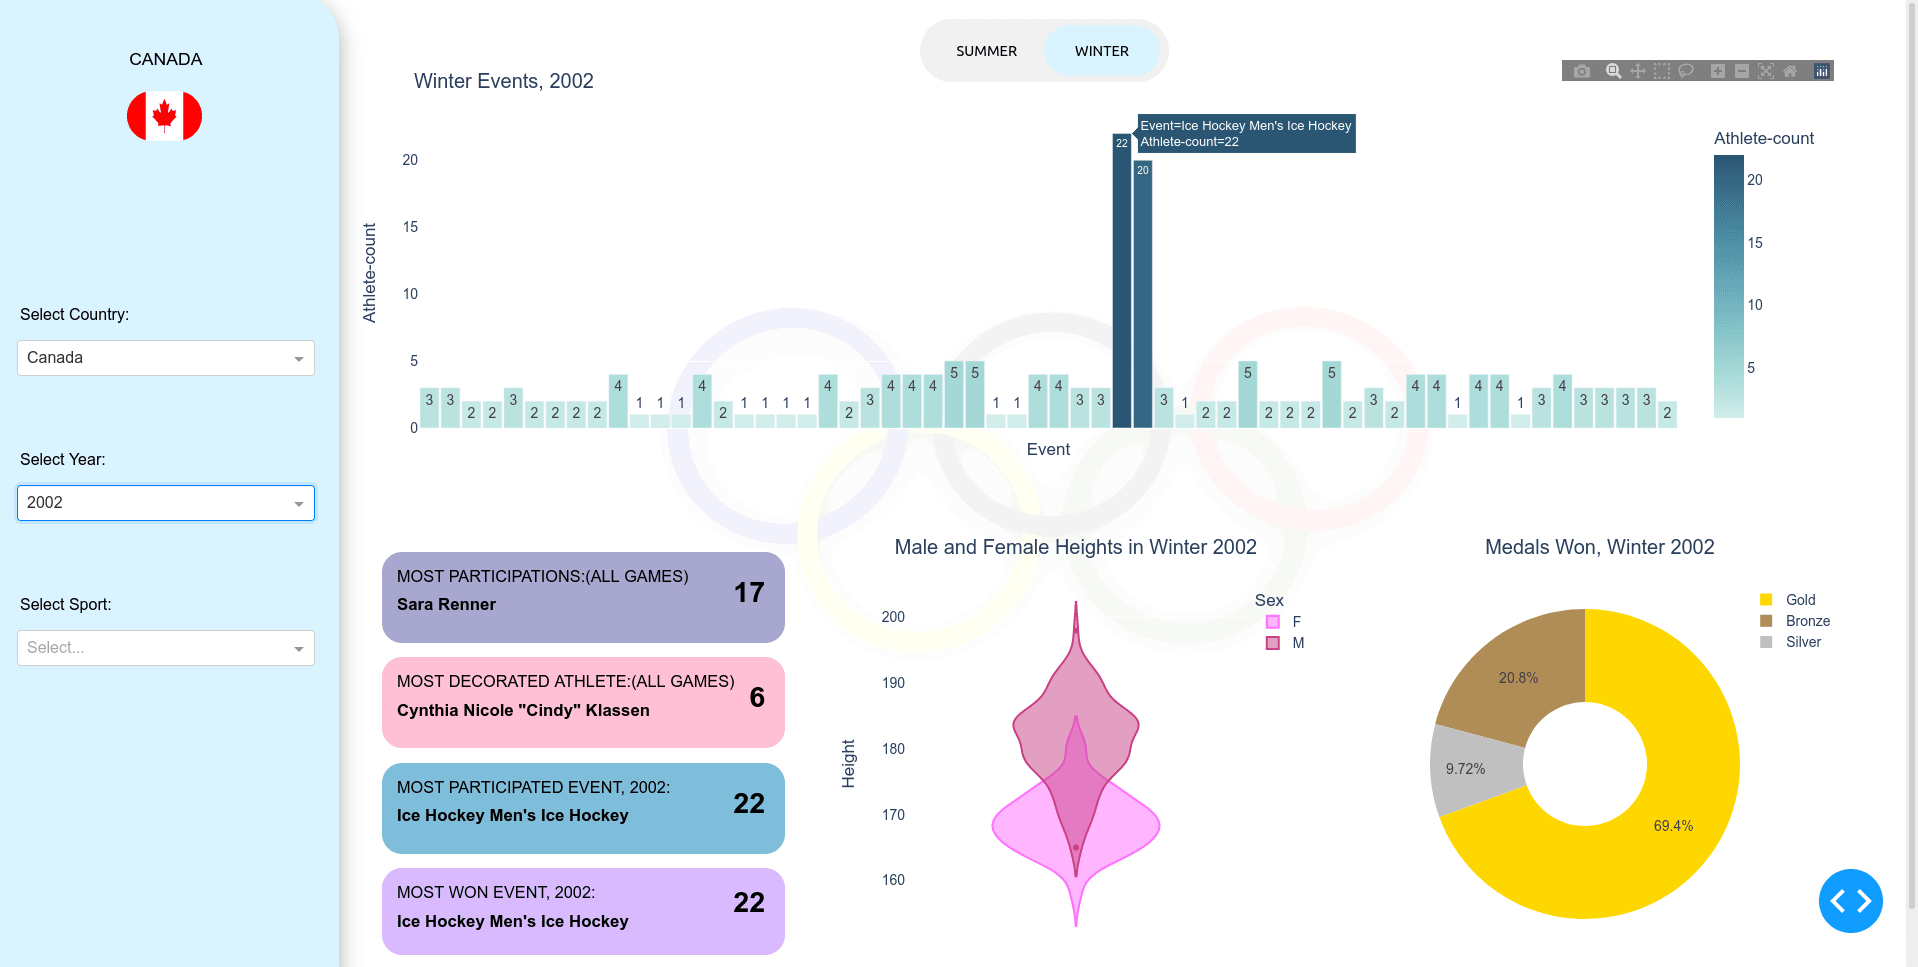Click the bar labeled 20
This screenshot has width=1918, height=967.
1143,295
